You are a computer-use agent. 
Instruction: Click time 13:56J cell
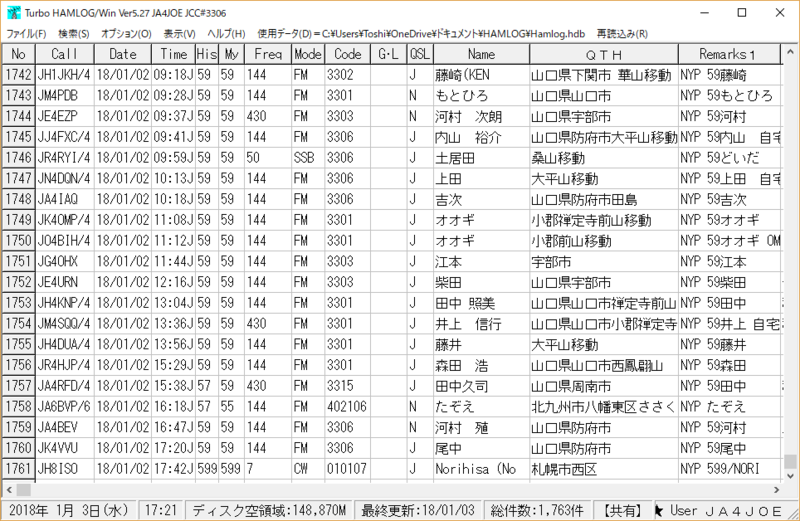173,344
